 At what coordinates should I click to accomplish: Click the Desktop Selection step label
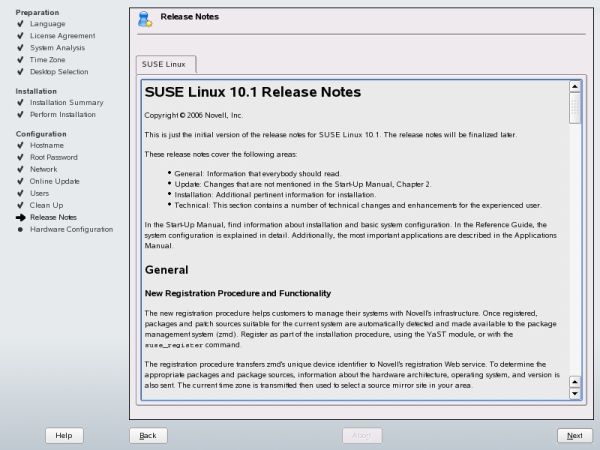(59, 72)
